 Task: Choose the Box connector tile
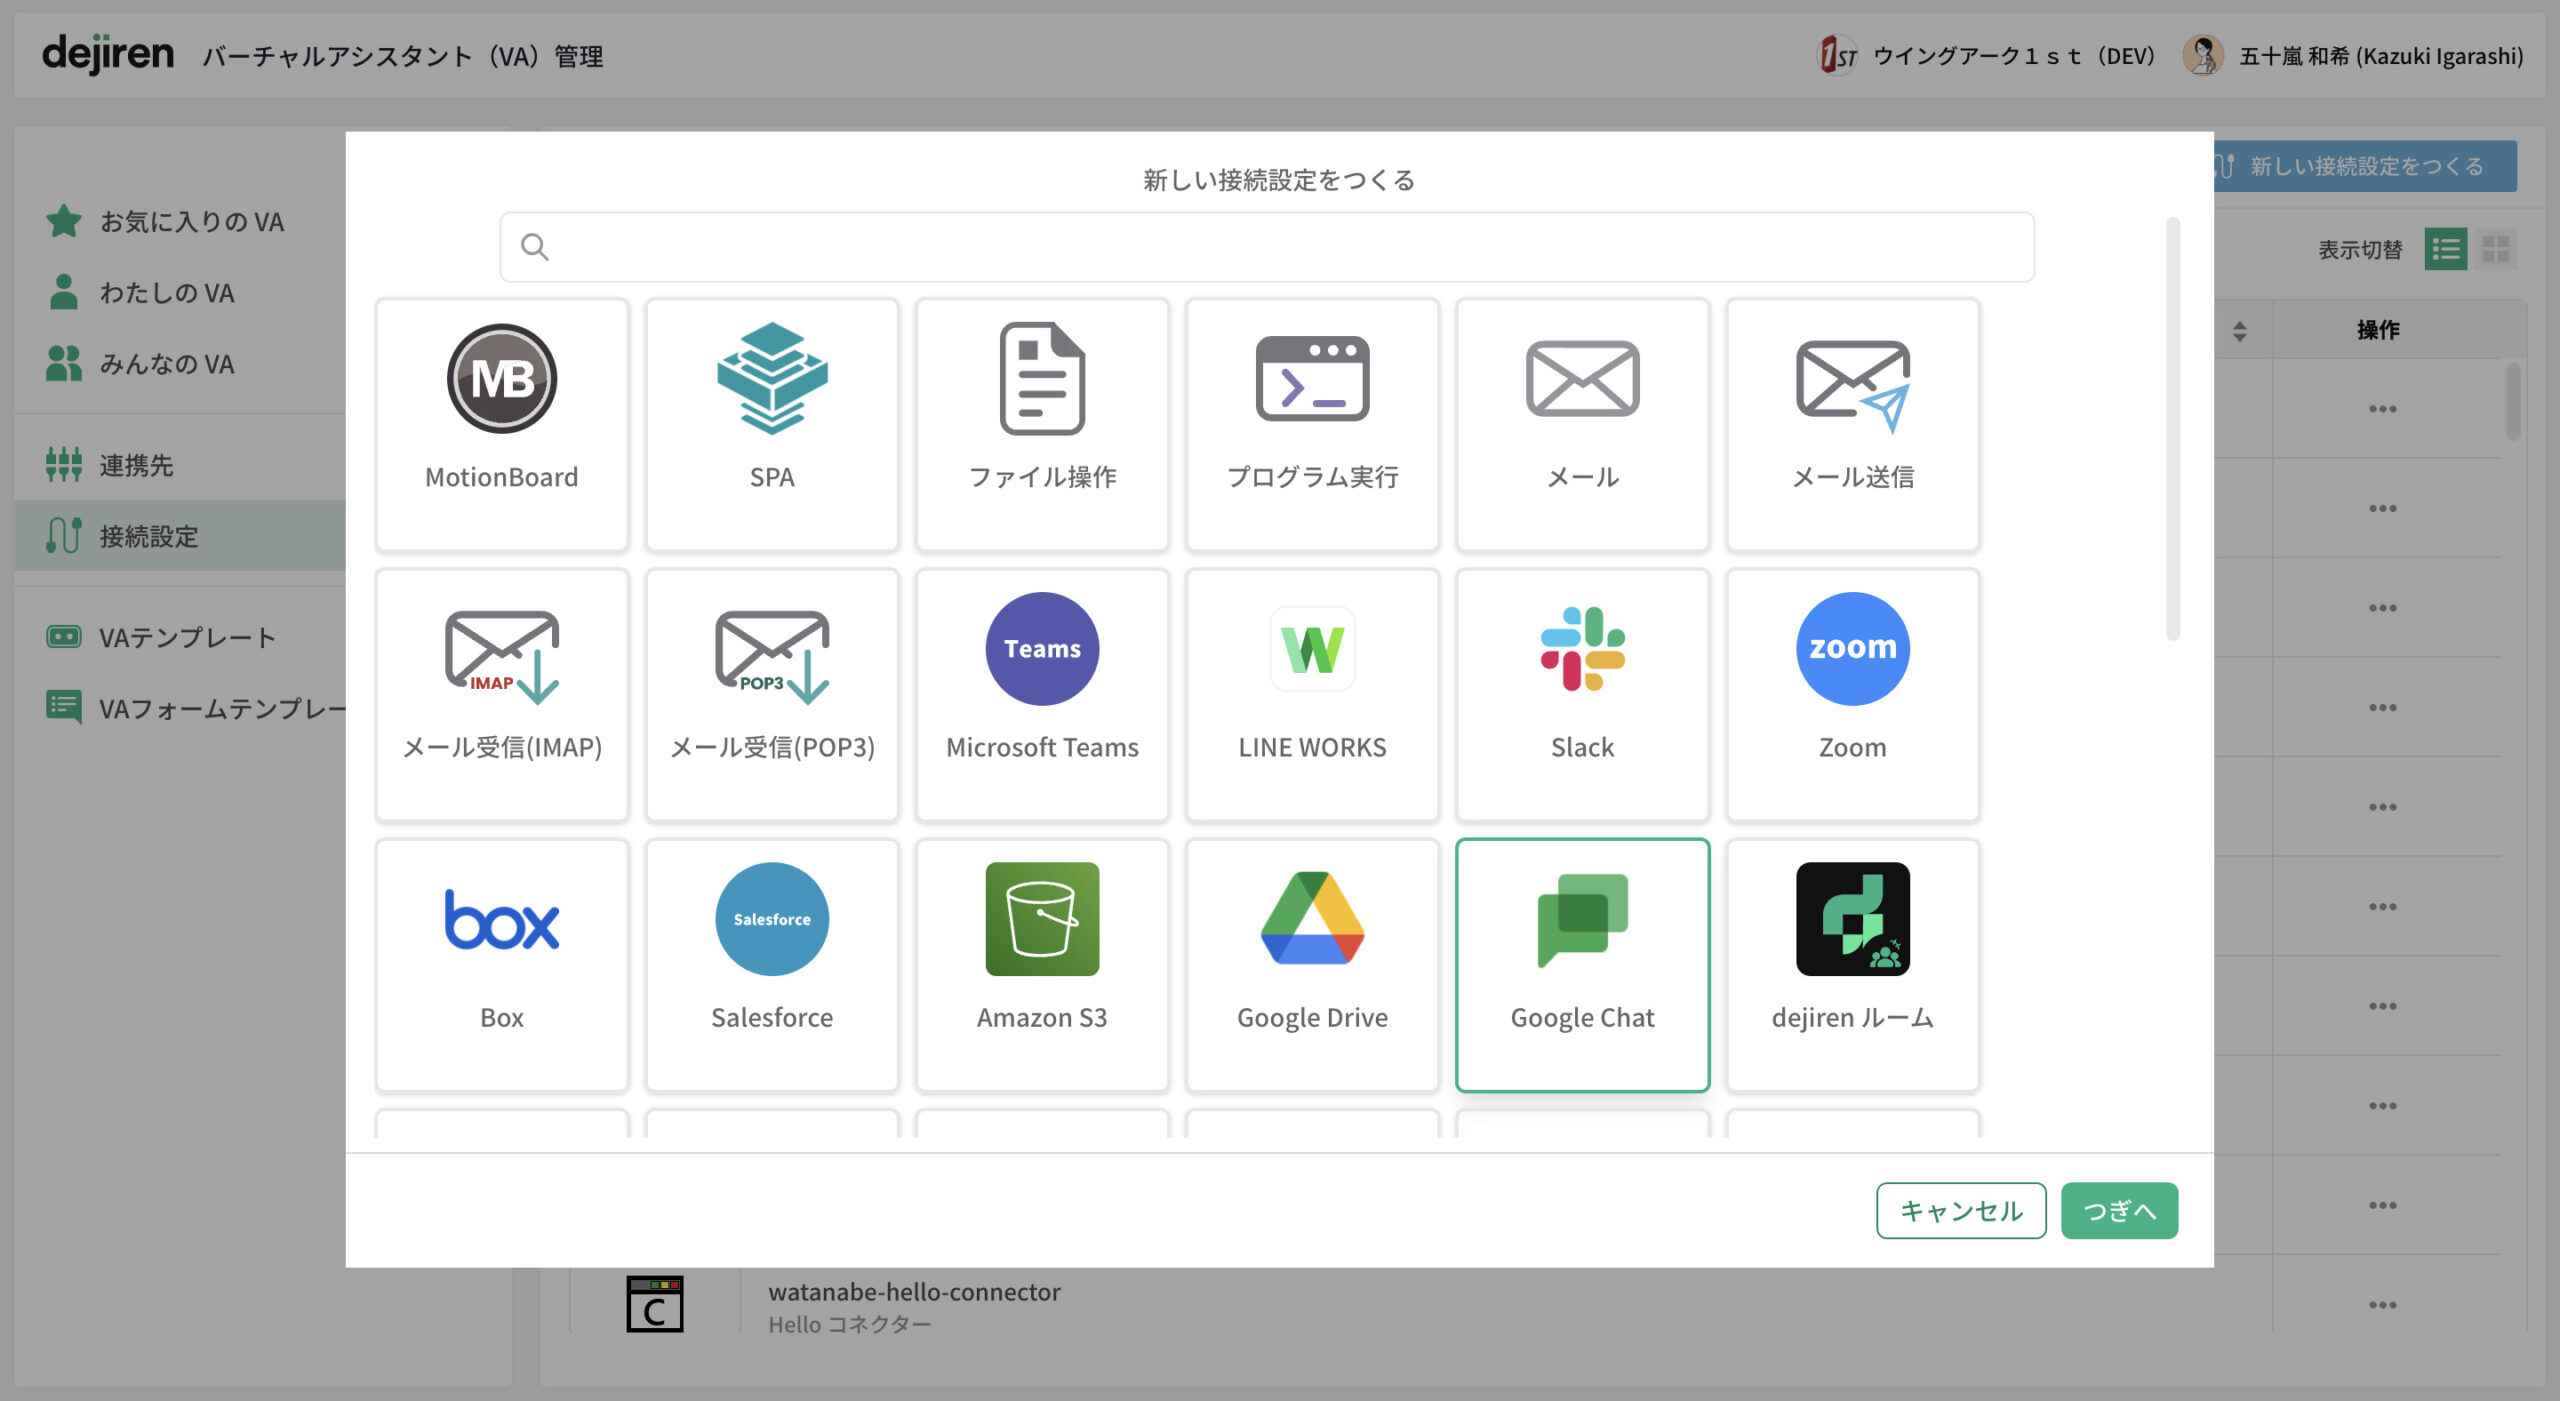502,965
